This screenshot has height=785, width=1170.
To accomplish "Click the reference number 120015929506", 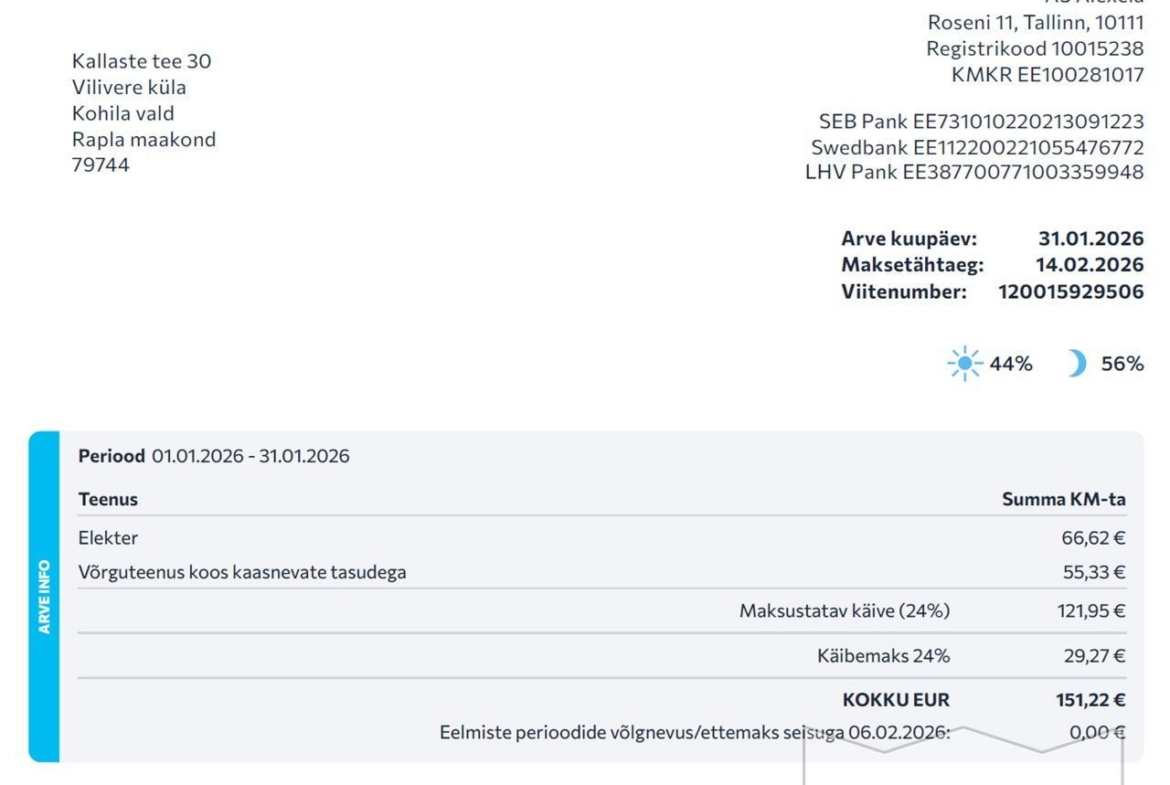I will 1071,292.
